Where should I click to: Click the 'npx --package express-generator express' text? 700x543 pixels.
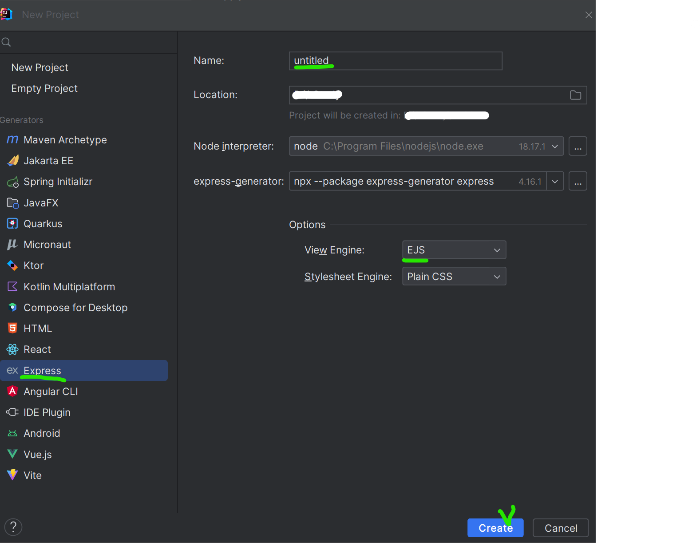click(x=394, y=182)
